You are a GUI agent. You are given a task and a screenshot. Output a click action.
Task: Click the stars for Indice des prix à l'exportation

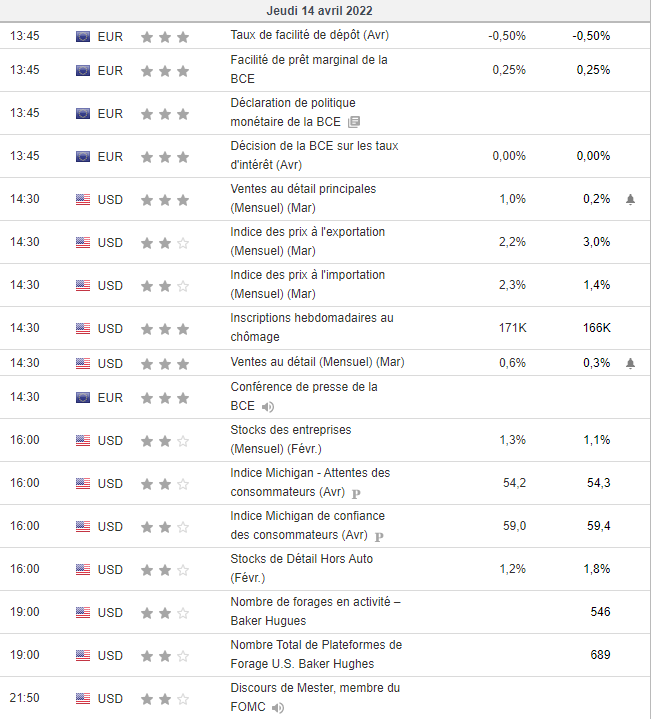click(x=165, y=242)
